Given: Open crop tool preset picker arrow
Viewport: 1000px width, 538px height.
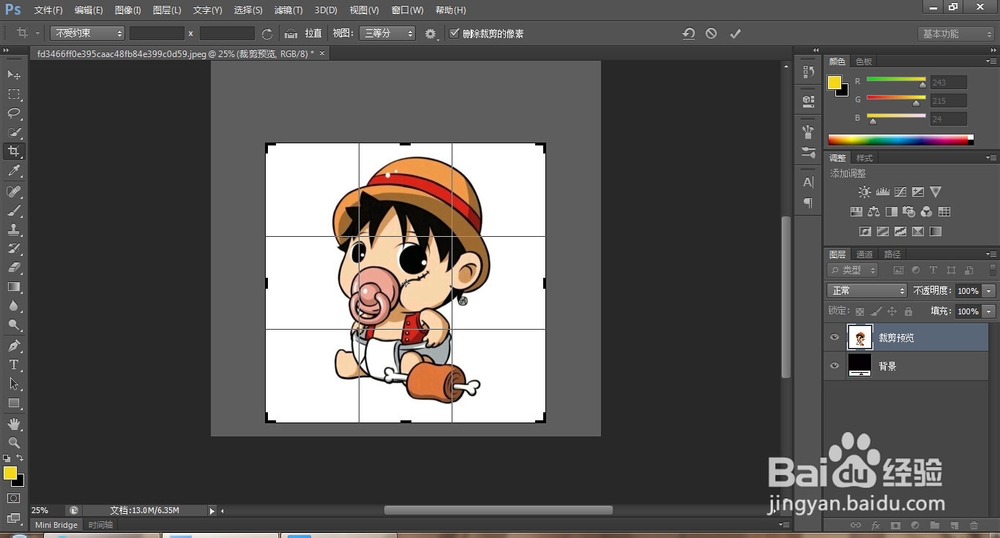Looking at the screenshot, I should pos(38,33).
